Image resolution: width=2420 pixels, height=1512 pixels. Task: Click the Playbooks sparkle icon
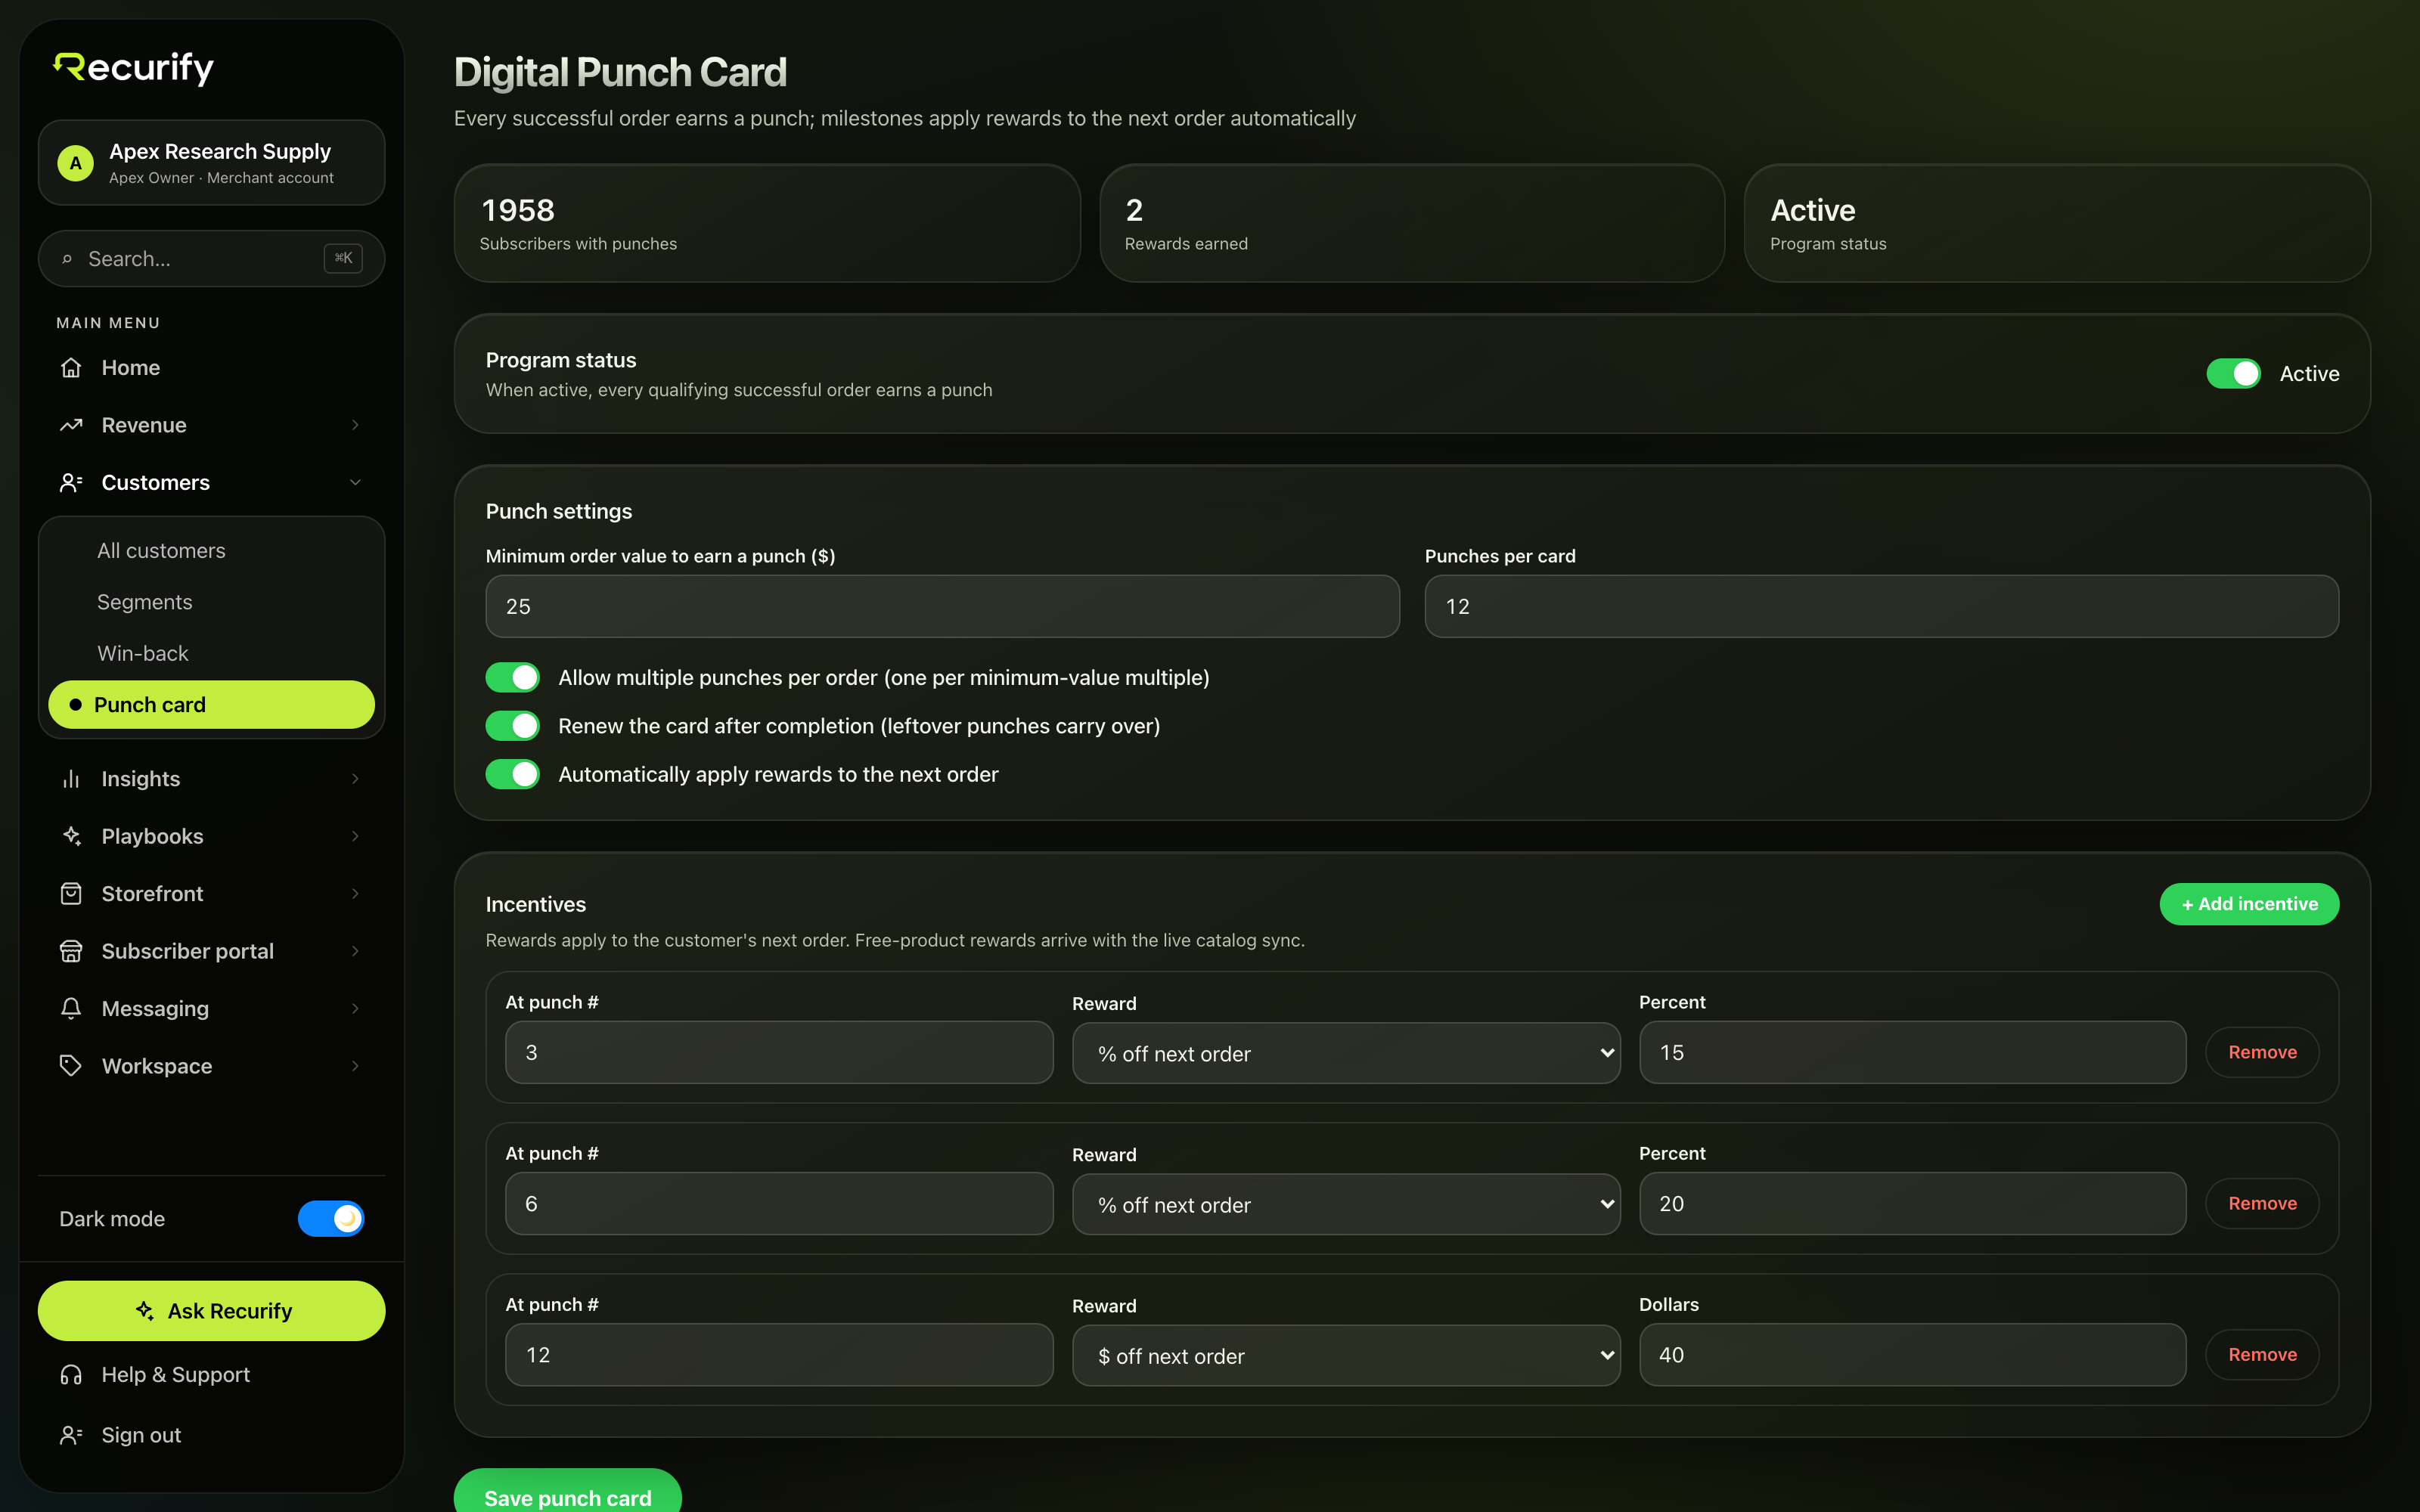[71, 836]
